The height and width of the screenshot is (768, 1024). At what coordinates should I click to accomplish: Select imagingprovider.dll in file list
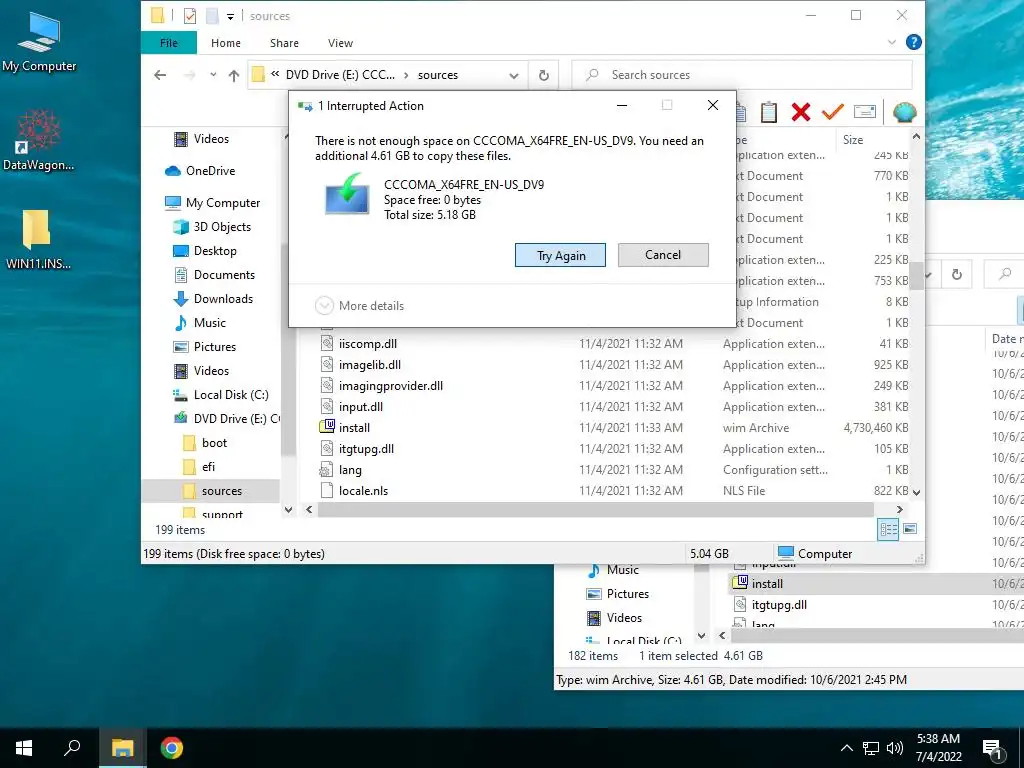point(391,385)
